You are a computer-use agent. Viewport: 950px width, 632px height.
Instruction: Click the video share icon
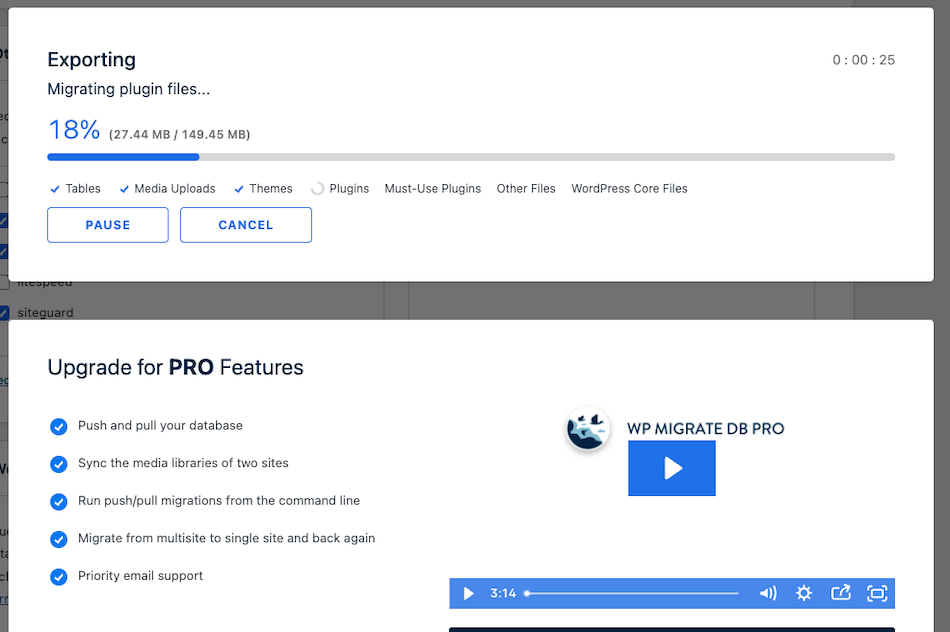click(x=841, y=593)
